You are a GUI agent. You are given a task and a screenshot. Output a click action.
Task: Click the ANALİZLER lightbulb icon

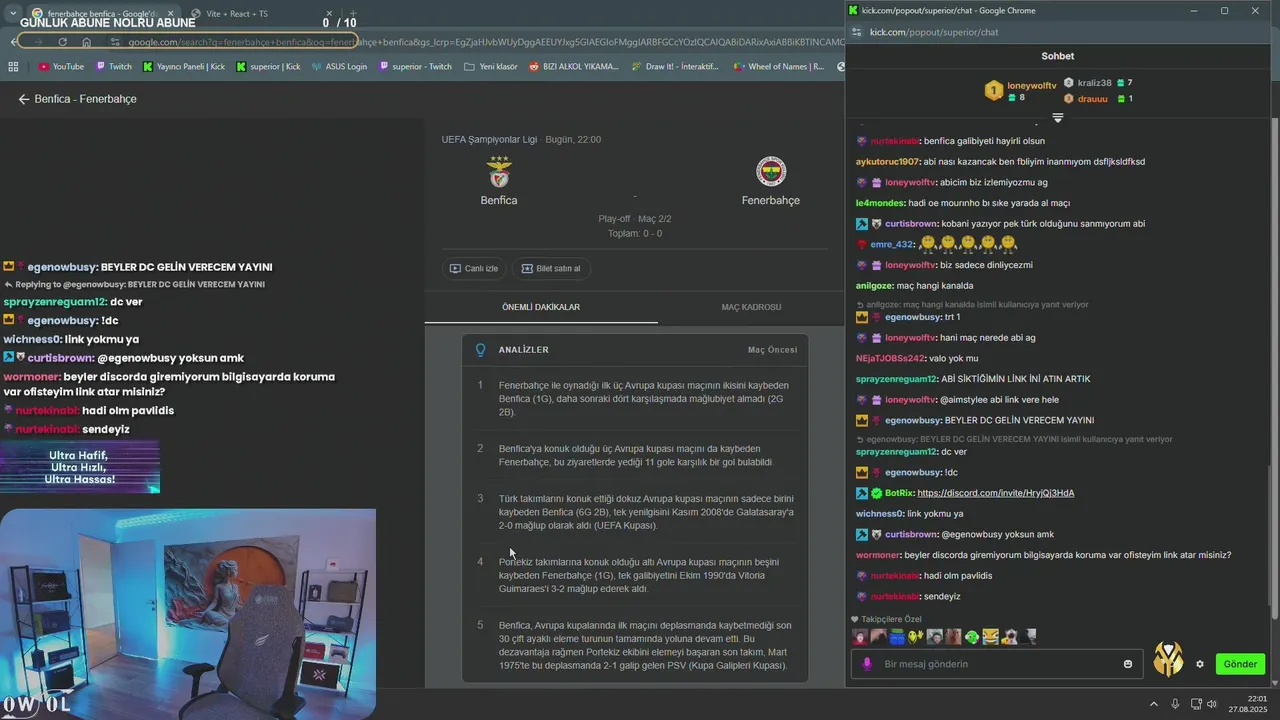click(x=480, y=350)
